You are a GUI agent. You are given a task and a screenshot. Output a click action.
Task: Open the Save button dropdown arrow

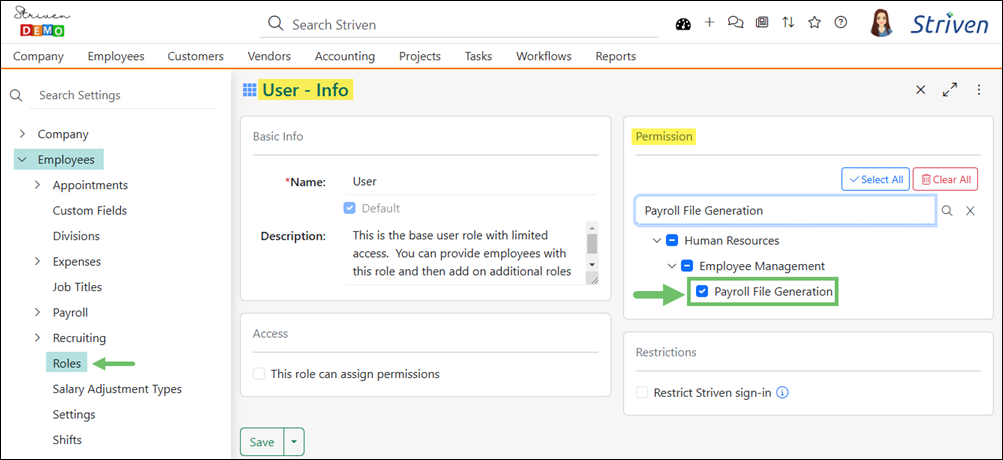tap(294, 442)
